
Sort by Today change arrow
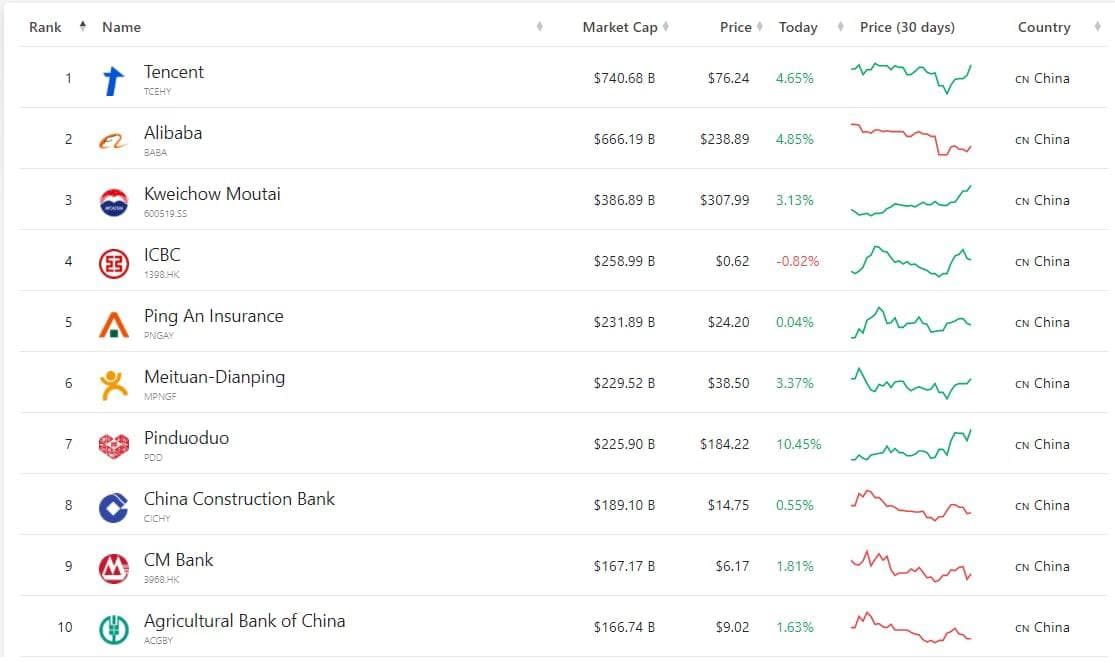click(841, 26)
